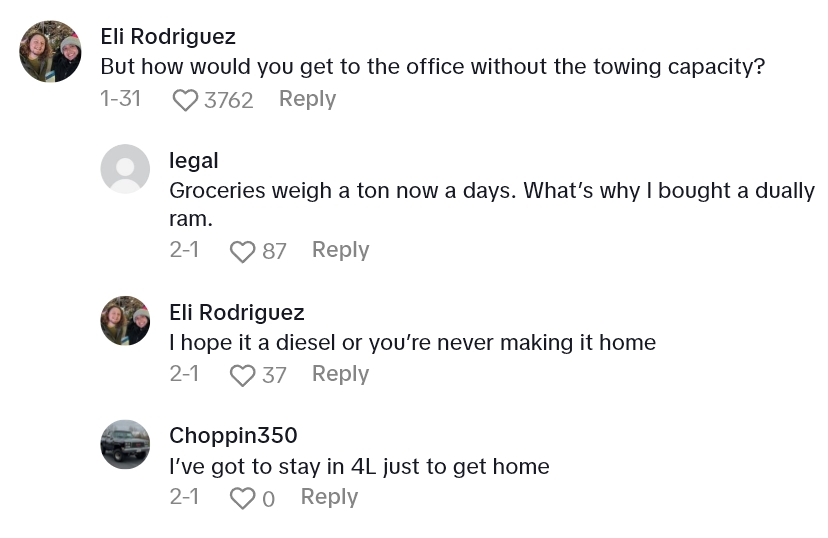Click the 3762 like count
The image size is (828, 538).
(229, 100)
